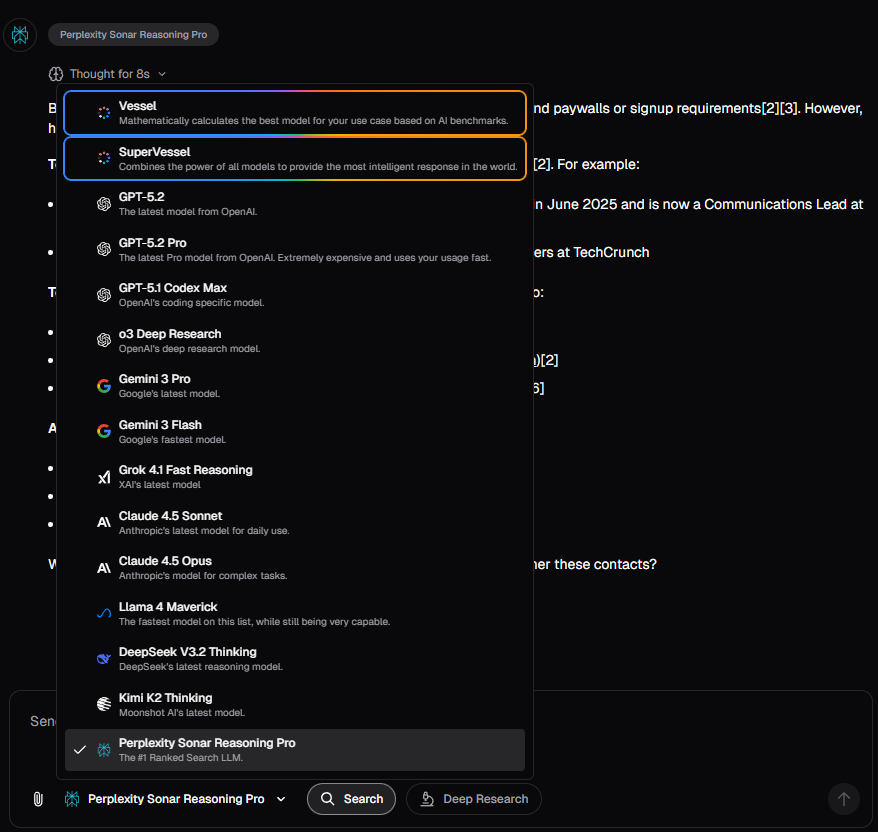Select the Gemini 3 Pro model
The height and width of the screenshot is (832, 878).
[295, 386]
